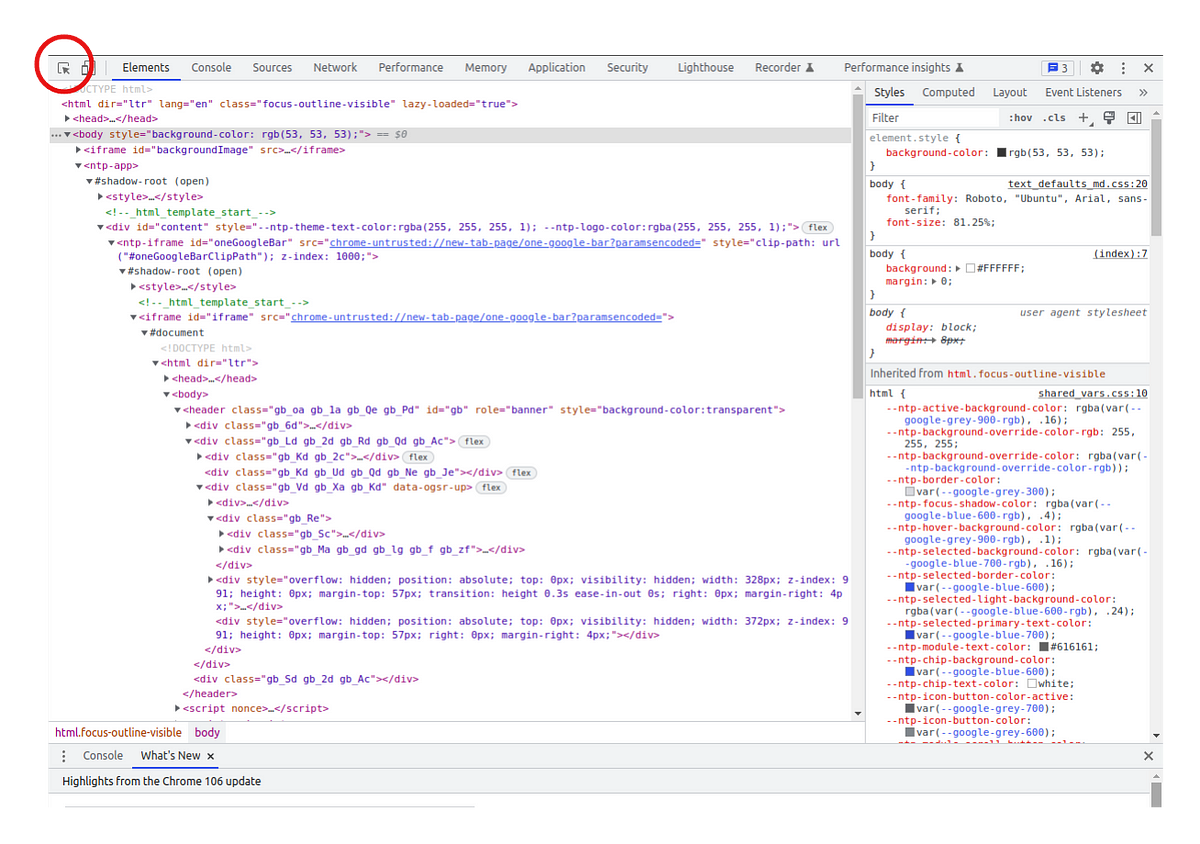Activate the inspect element picker icon
This screenshot has height=844, width=1200.
coord(64,68)
